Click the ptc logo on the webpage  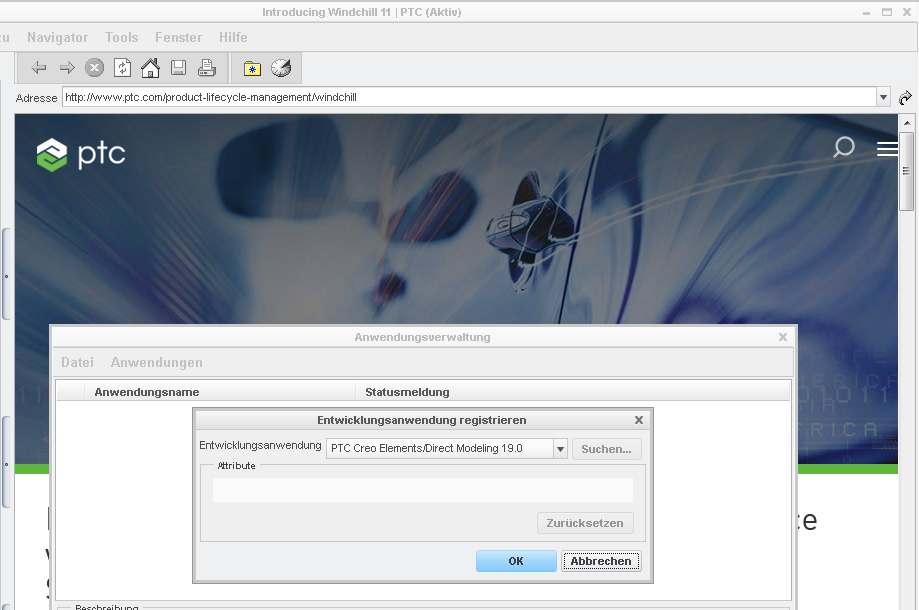pos(81,155)
